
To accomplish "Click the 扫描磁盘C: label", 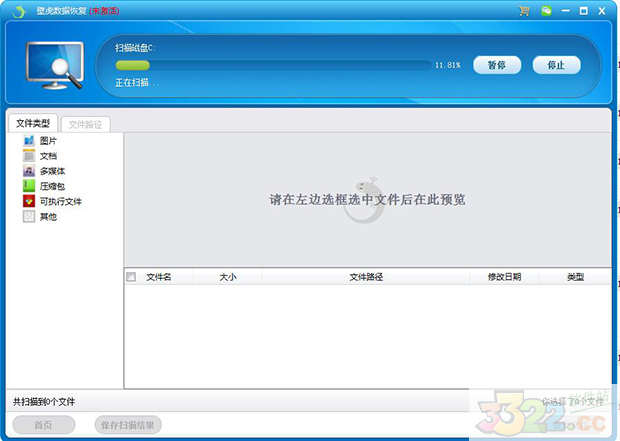I will coord(135,48).
